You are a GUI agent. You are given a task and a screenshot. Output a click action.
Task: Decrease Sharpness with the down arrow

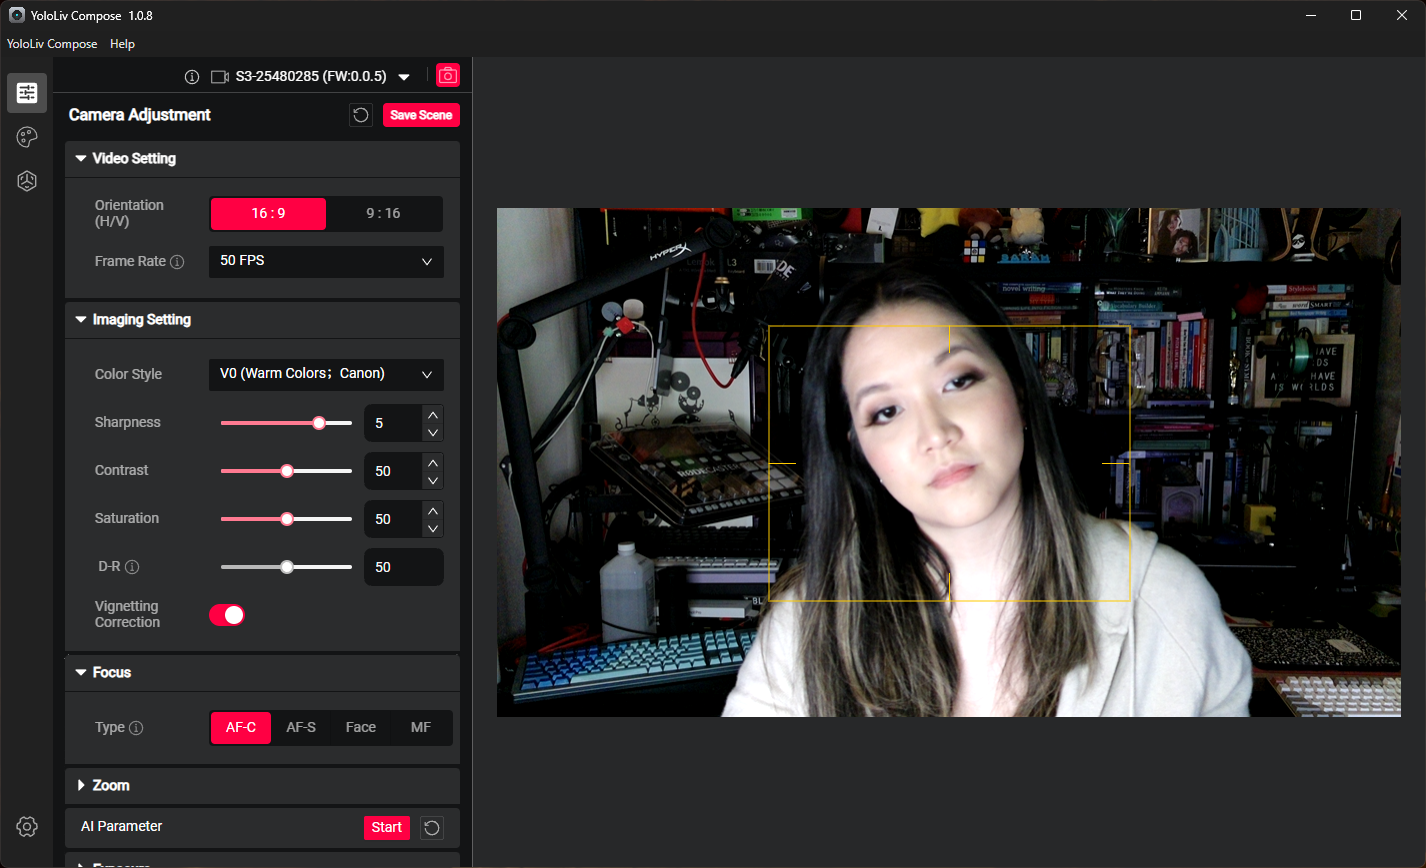[x=432, y=432]
